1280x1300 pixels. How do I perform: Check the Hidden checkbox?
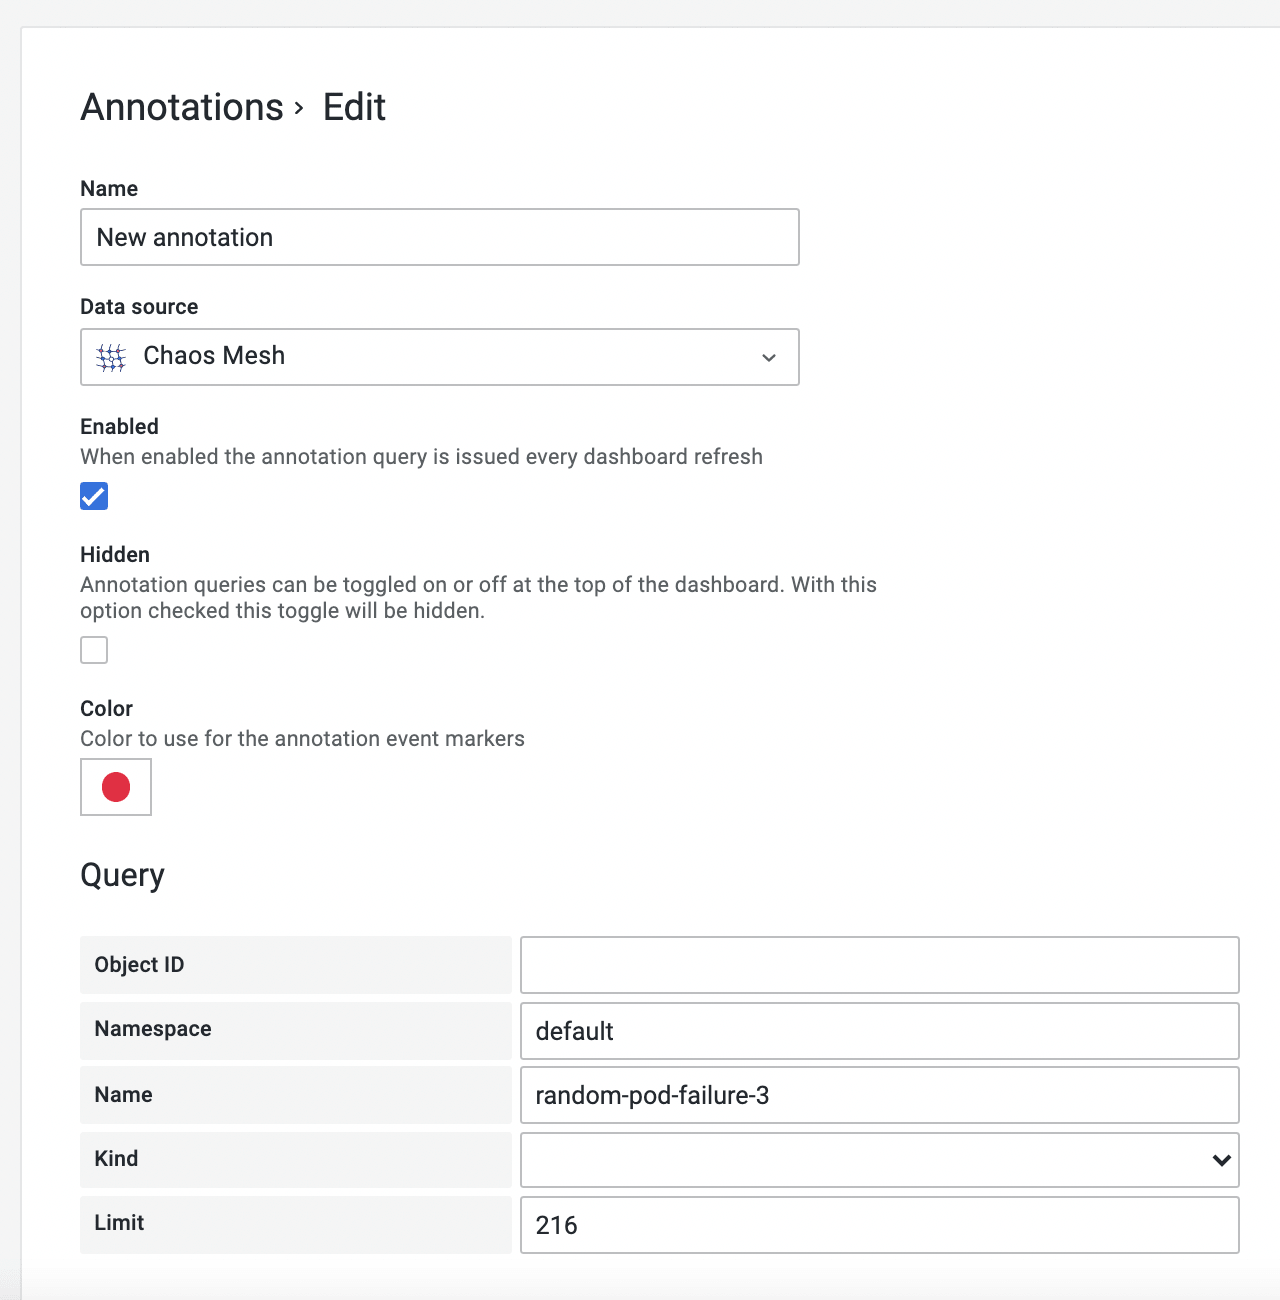click(94, 650)
